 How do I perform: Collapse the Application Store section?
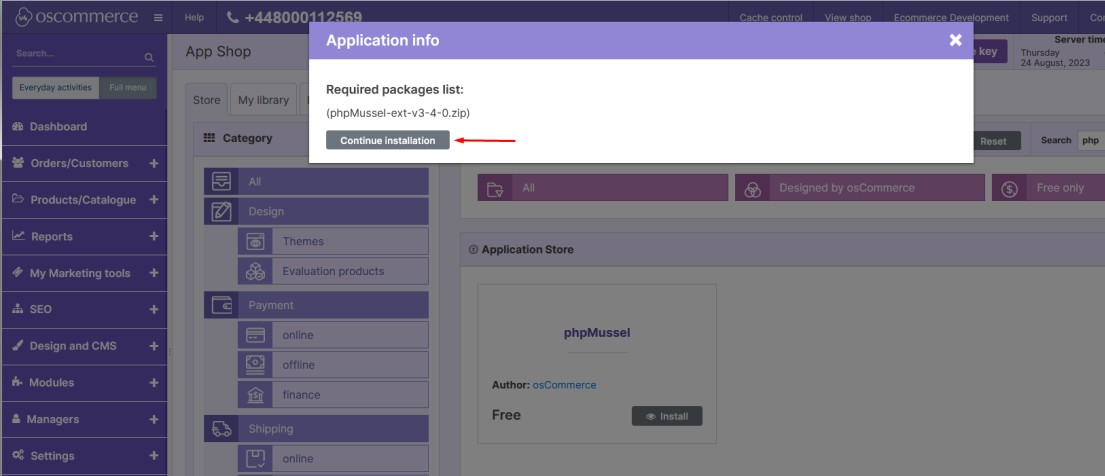473,250
